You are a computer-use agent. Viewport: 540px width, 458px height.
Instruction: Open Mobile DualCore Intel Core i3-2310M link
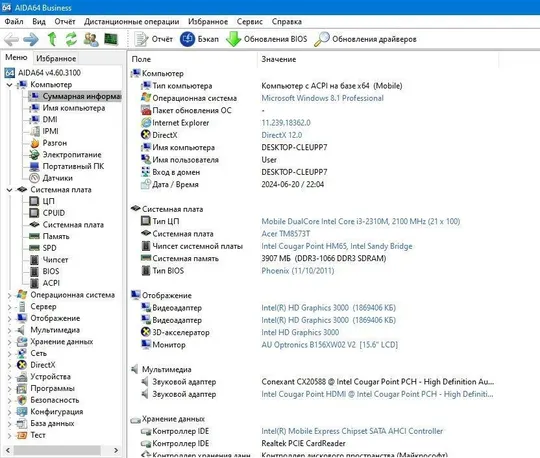point(361,221)
